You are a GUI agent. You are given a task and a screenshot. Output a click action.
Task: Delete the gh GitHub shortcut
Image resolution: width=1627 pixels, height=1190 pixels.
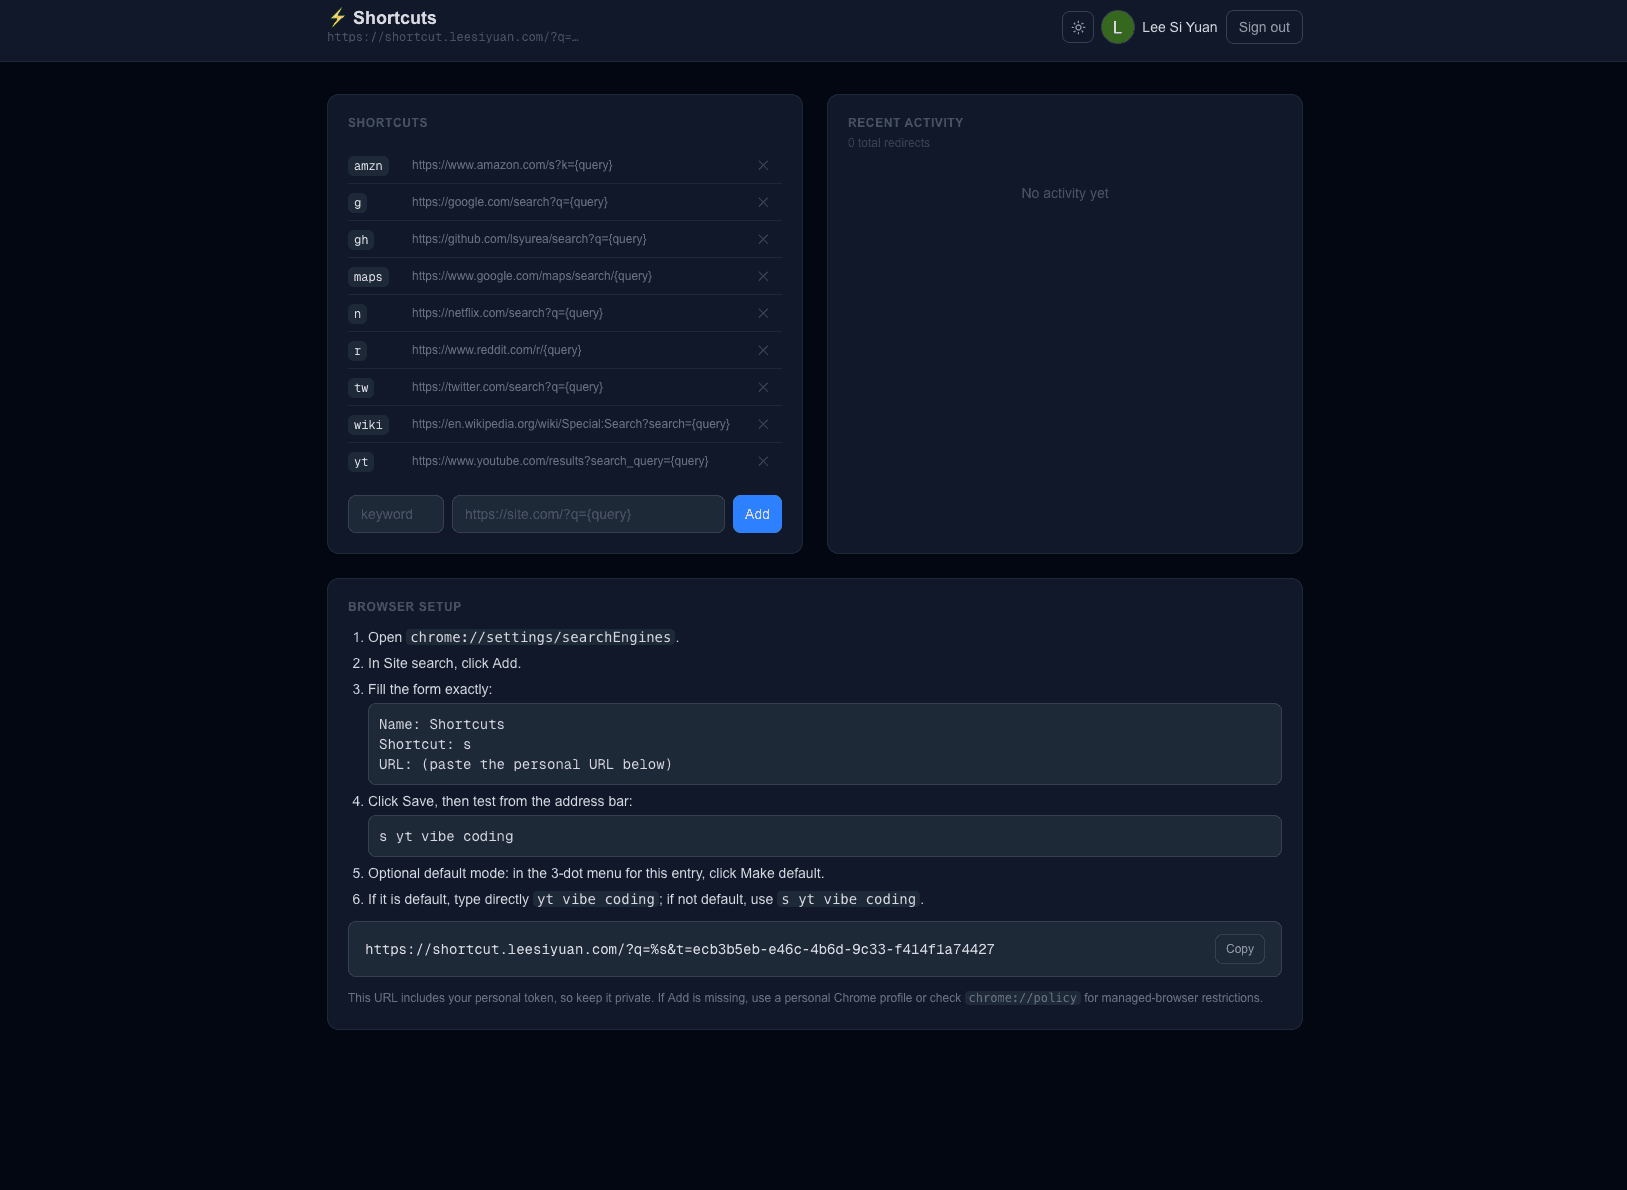coord(762,239)
